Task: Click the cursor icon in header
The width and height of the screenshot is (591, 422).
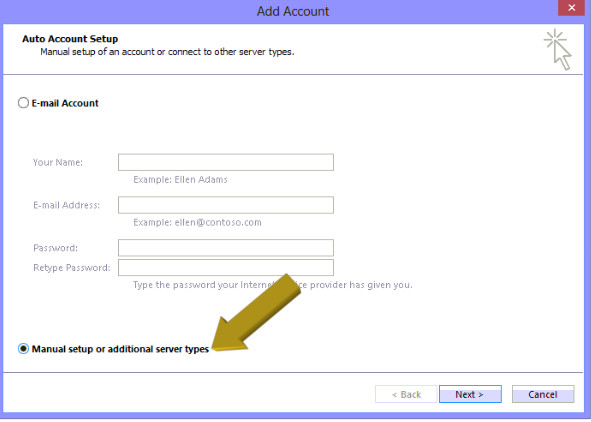Action: 558,49
